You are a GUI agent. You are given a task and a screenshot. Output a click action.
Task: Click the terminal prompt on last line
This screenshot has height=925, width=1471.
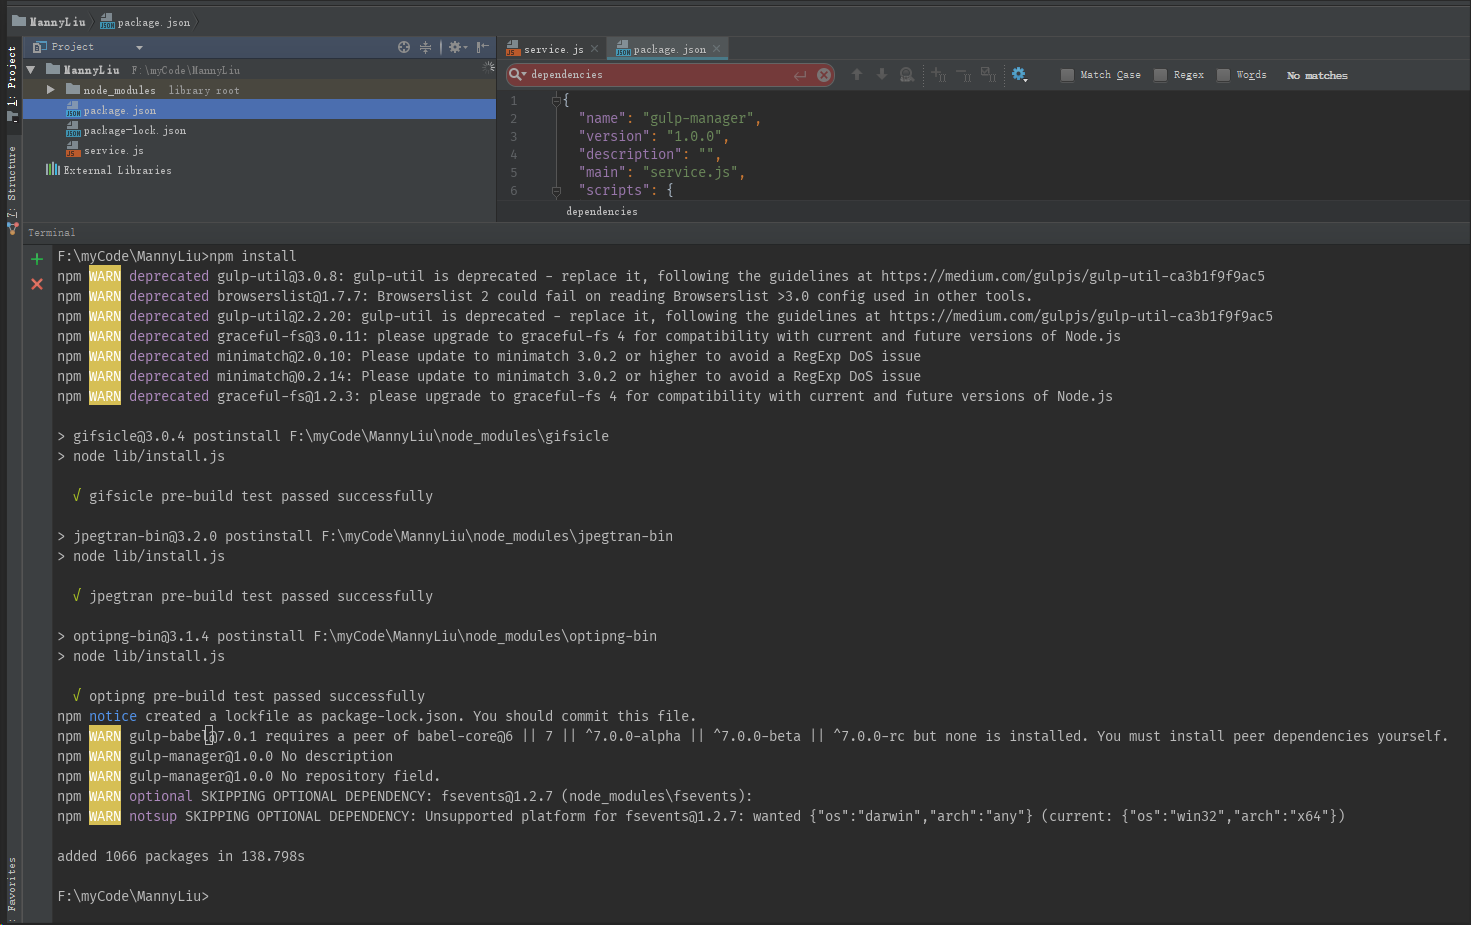coord(133,896)
